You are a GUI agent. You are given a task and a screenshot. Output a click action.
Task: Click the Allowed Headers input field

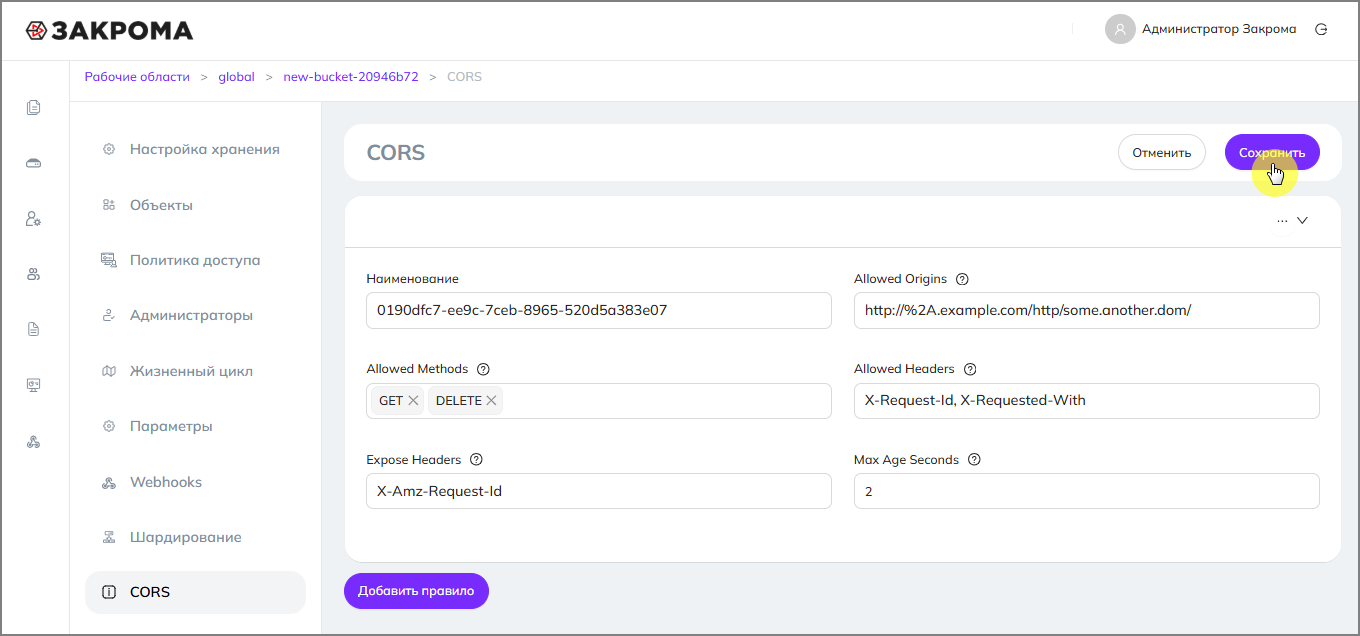pos(1087,401)
